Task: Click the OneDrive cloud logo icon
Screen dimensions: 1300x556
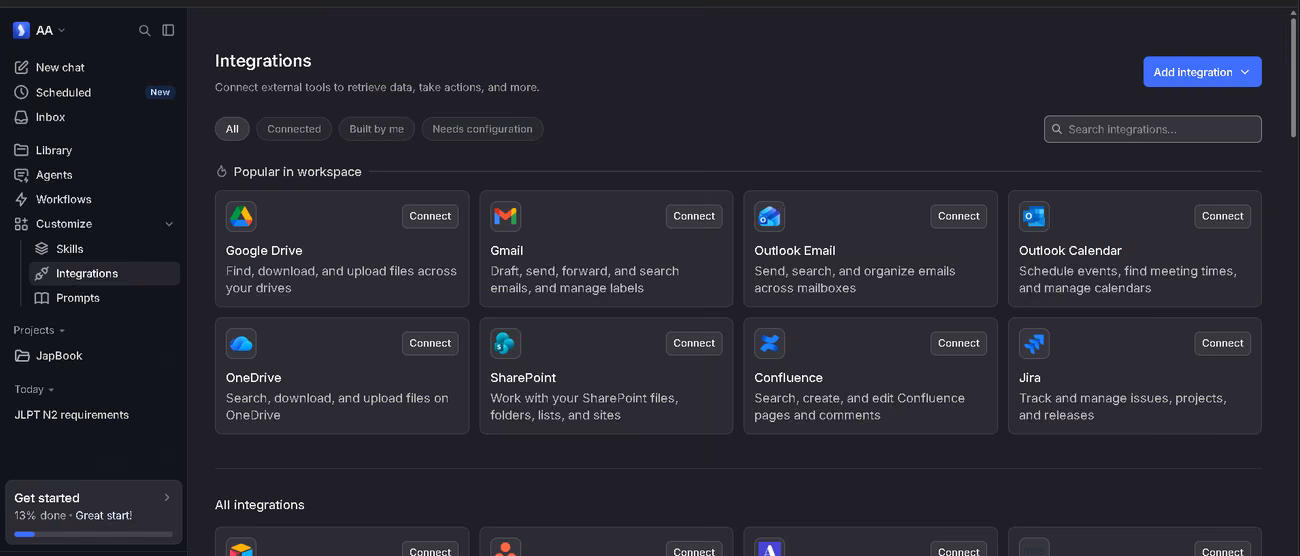Action: (241, 343)
